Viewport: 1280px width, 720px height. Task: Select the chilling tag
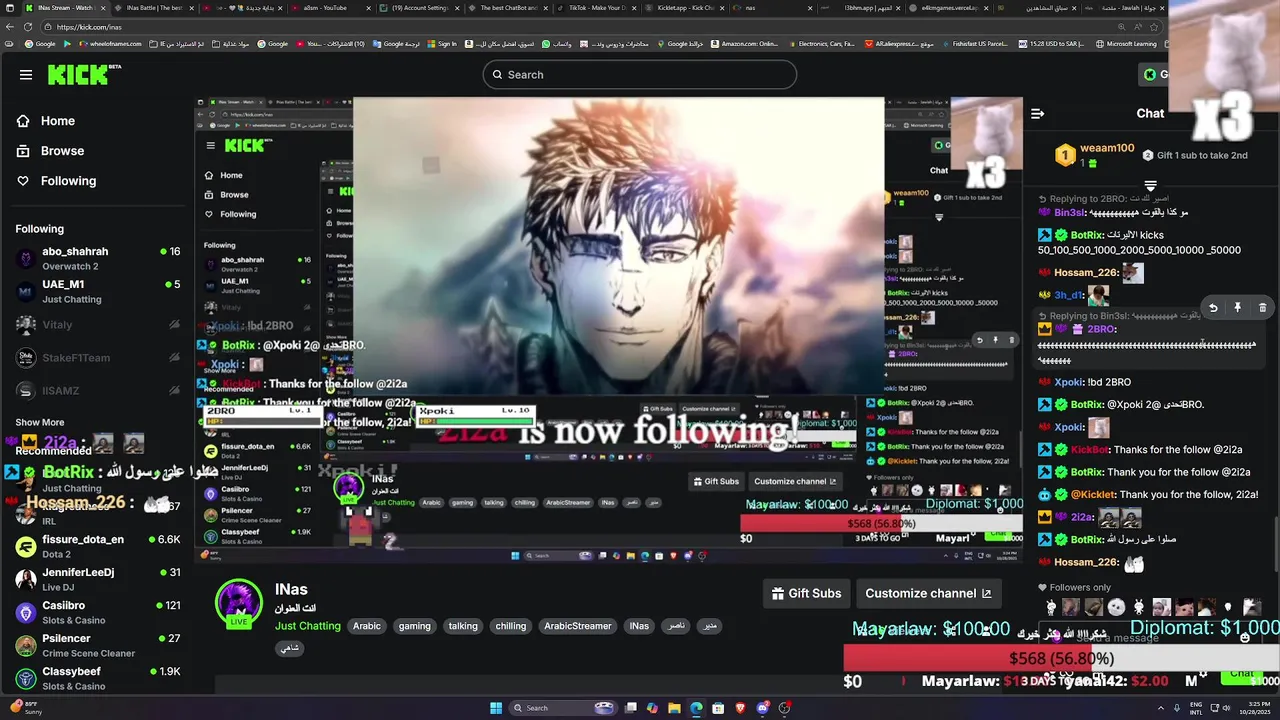point(510,626)
